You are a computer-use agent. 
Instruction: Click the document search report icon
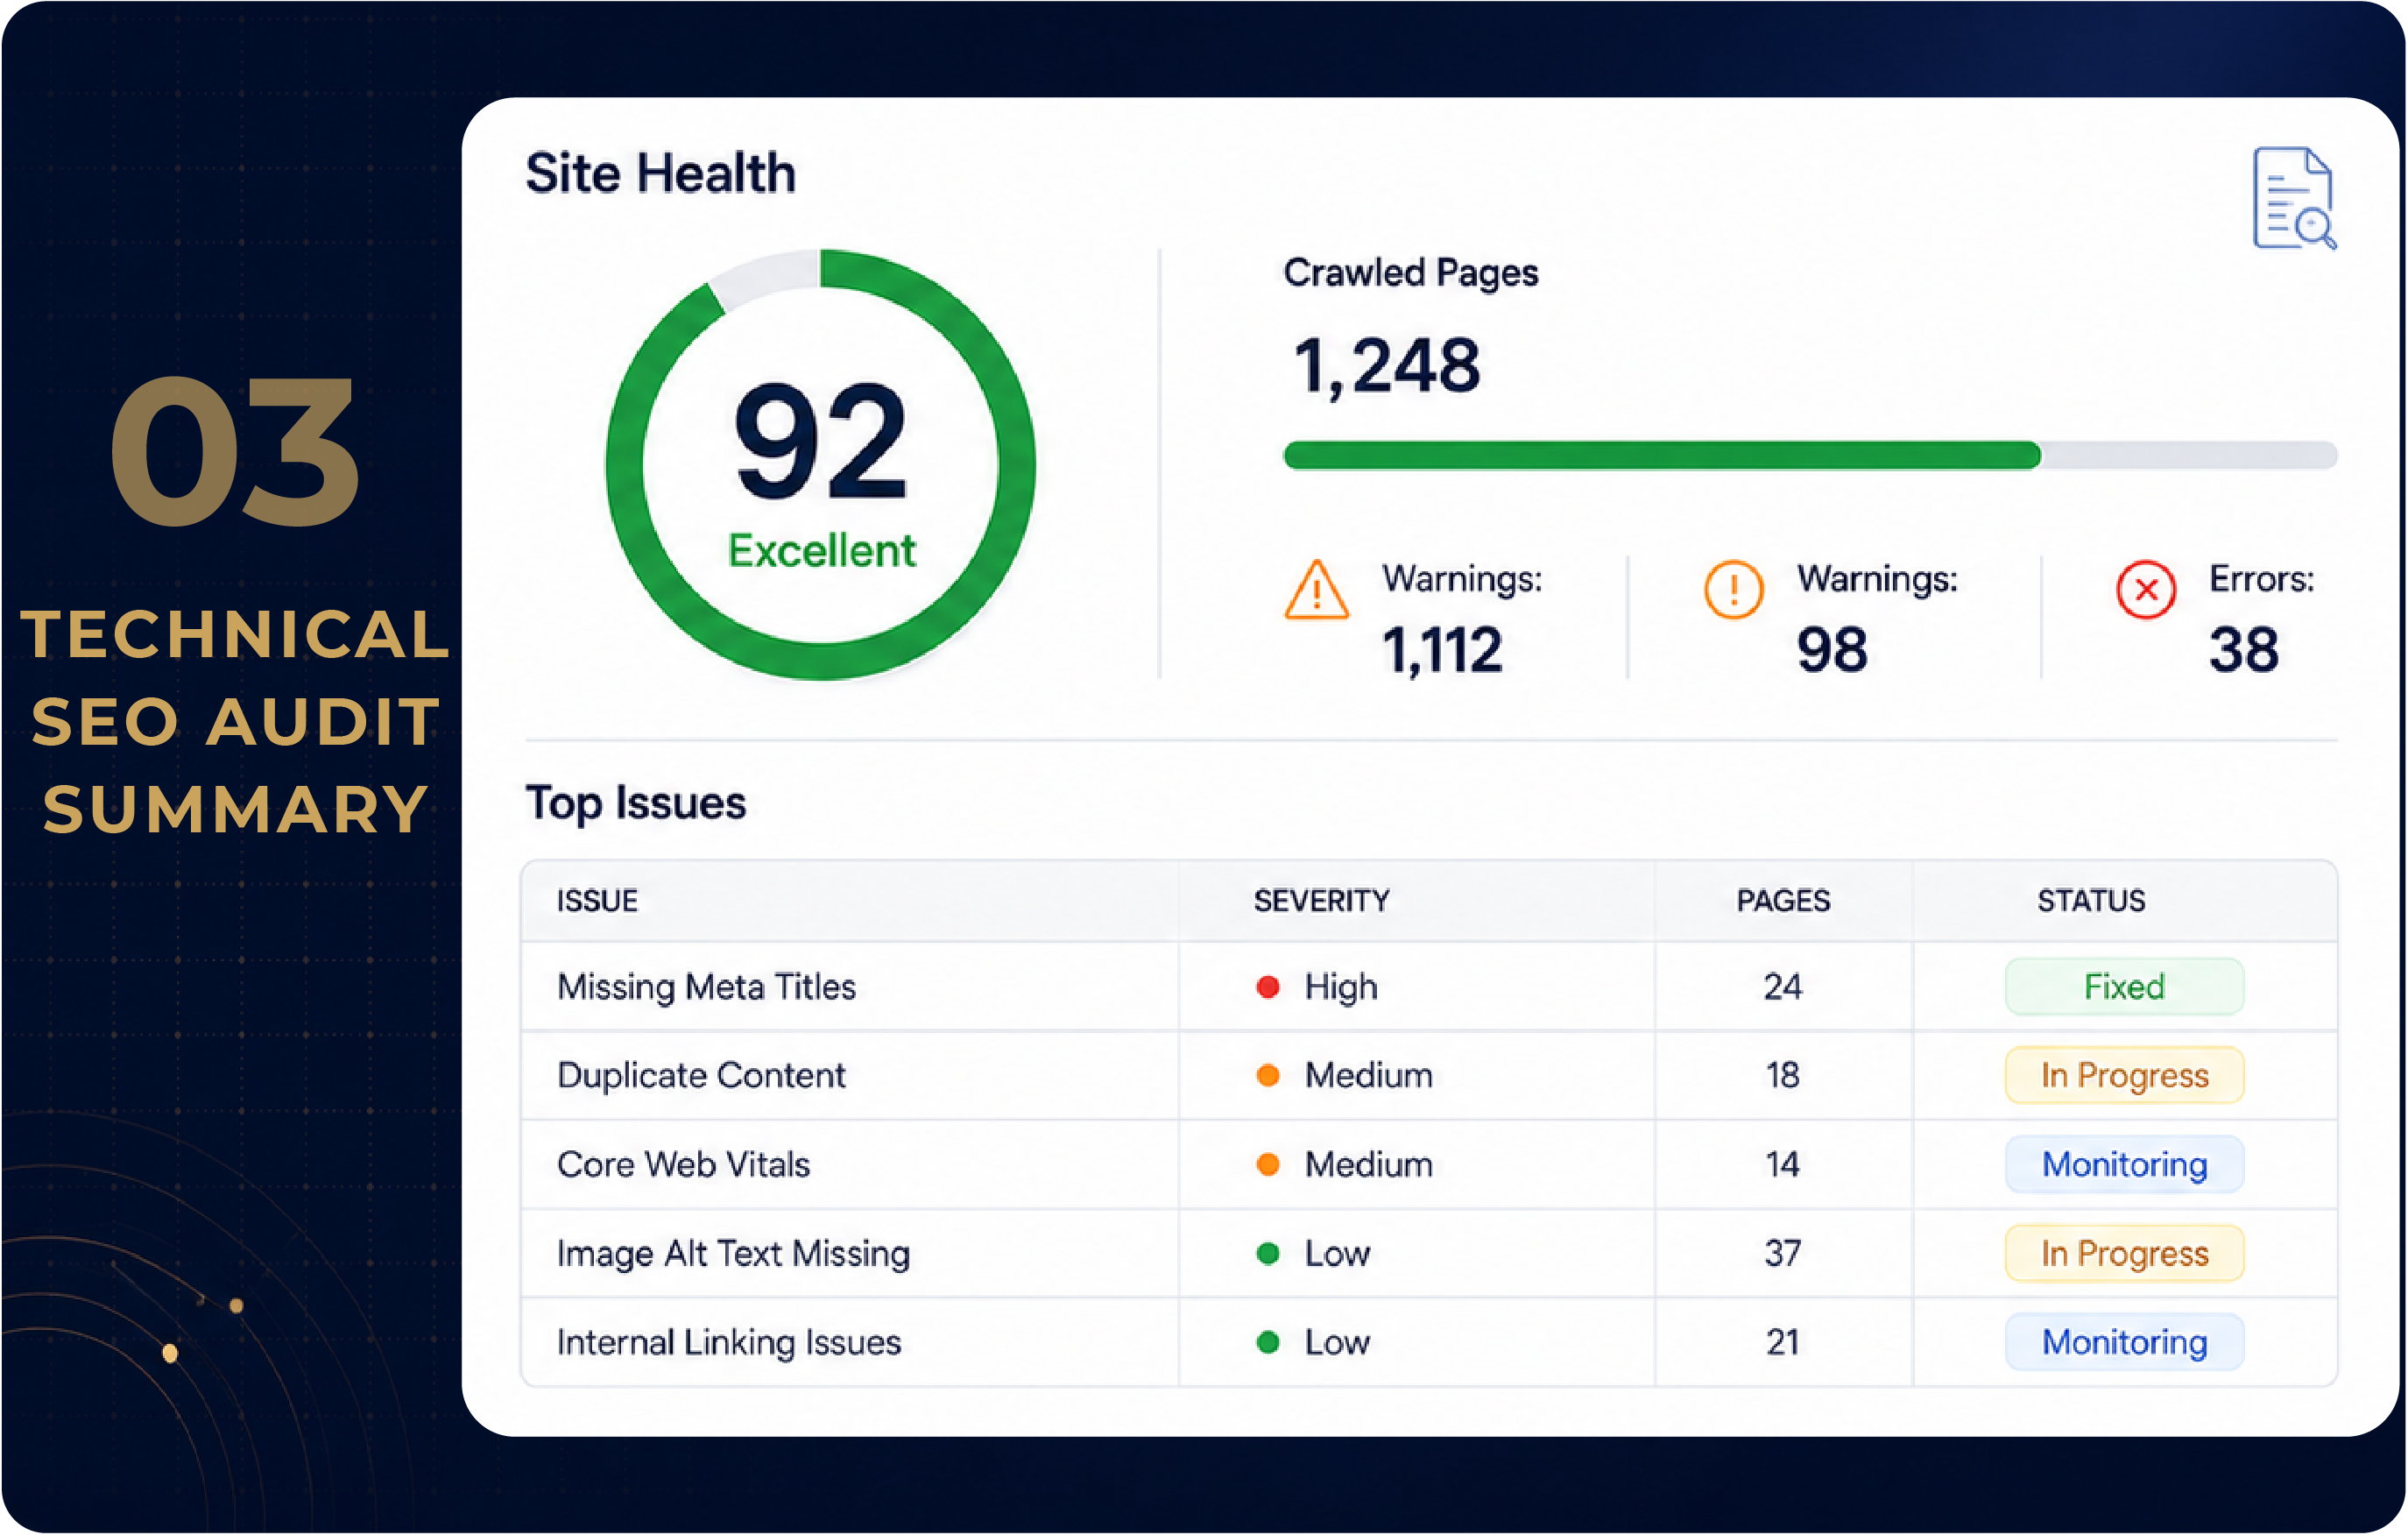2294,198
